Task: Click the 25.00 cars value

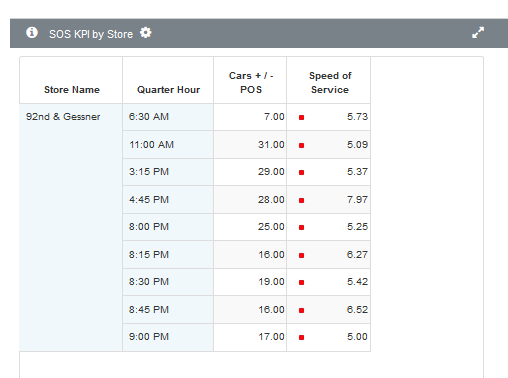Action: point(271,227)
